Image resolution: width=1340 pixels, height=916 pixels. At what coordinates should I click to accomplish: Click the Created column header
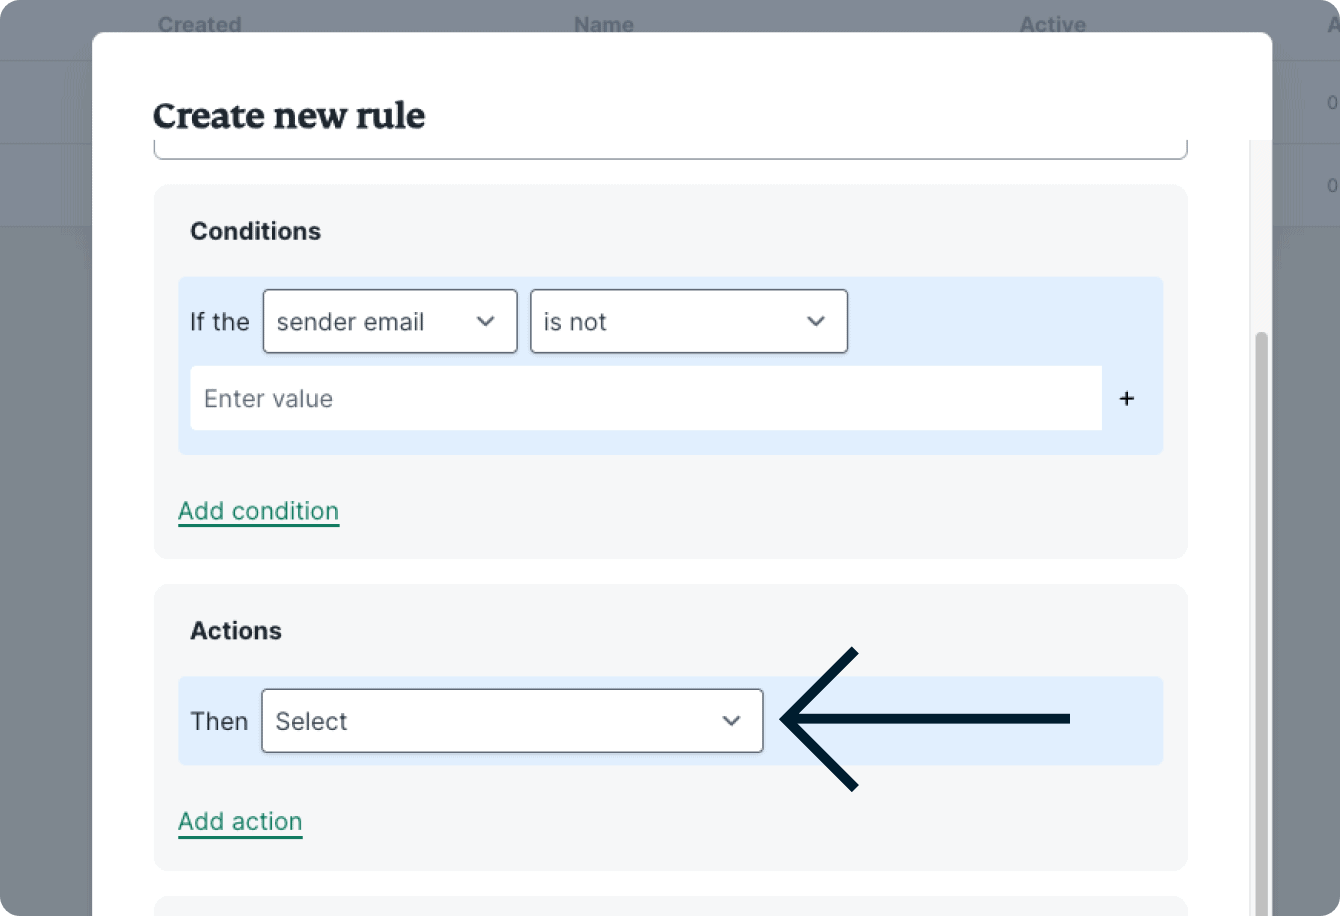tap(200, 24)
